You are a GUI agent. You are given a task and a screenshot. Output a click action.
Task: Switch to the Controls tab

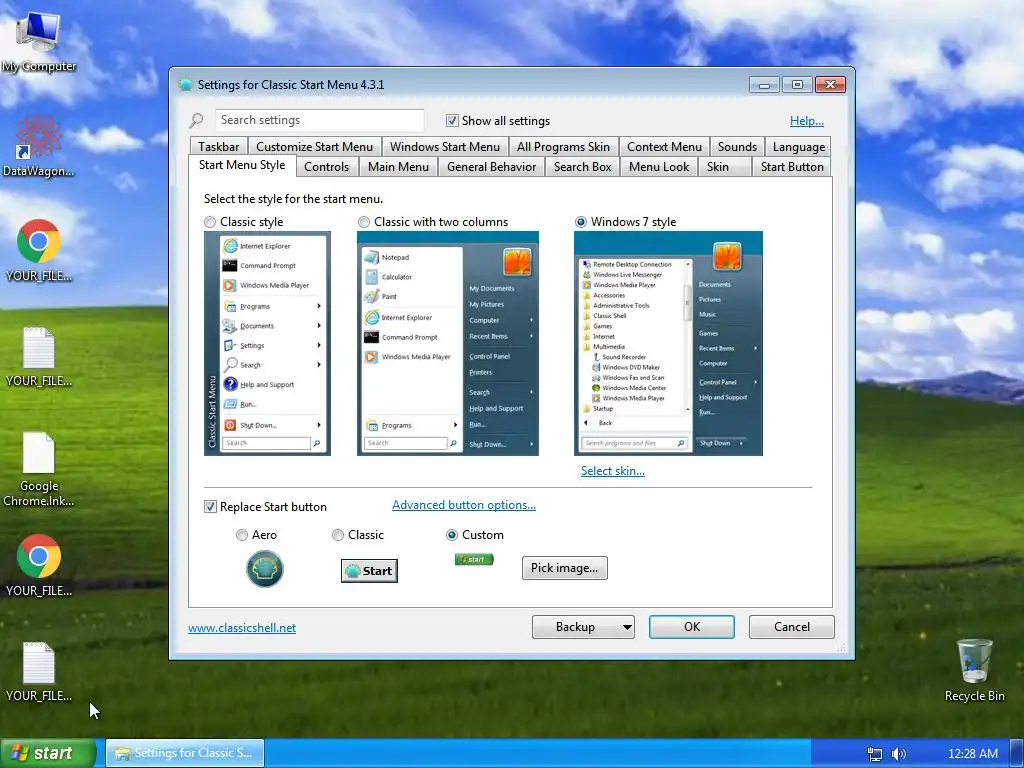tap(327, 167)
